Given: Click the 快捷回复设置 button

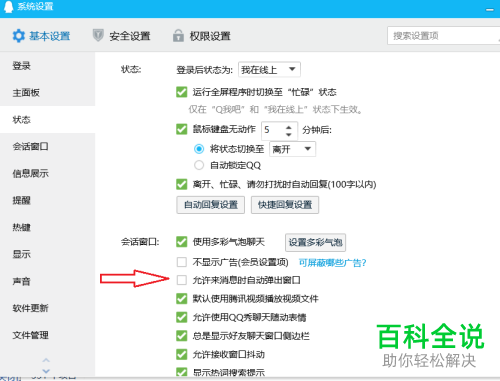Looking at the screenshot, I should click(x=285, y=205).
